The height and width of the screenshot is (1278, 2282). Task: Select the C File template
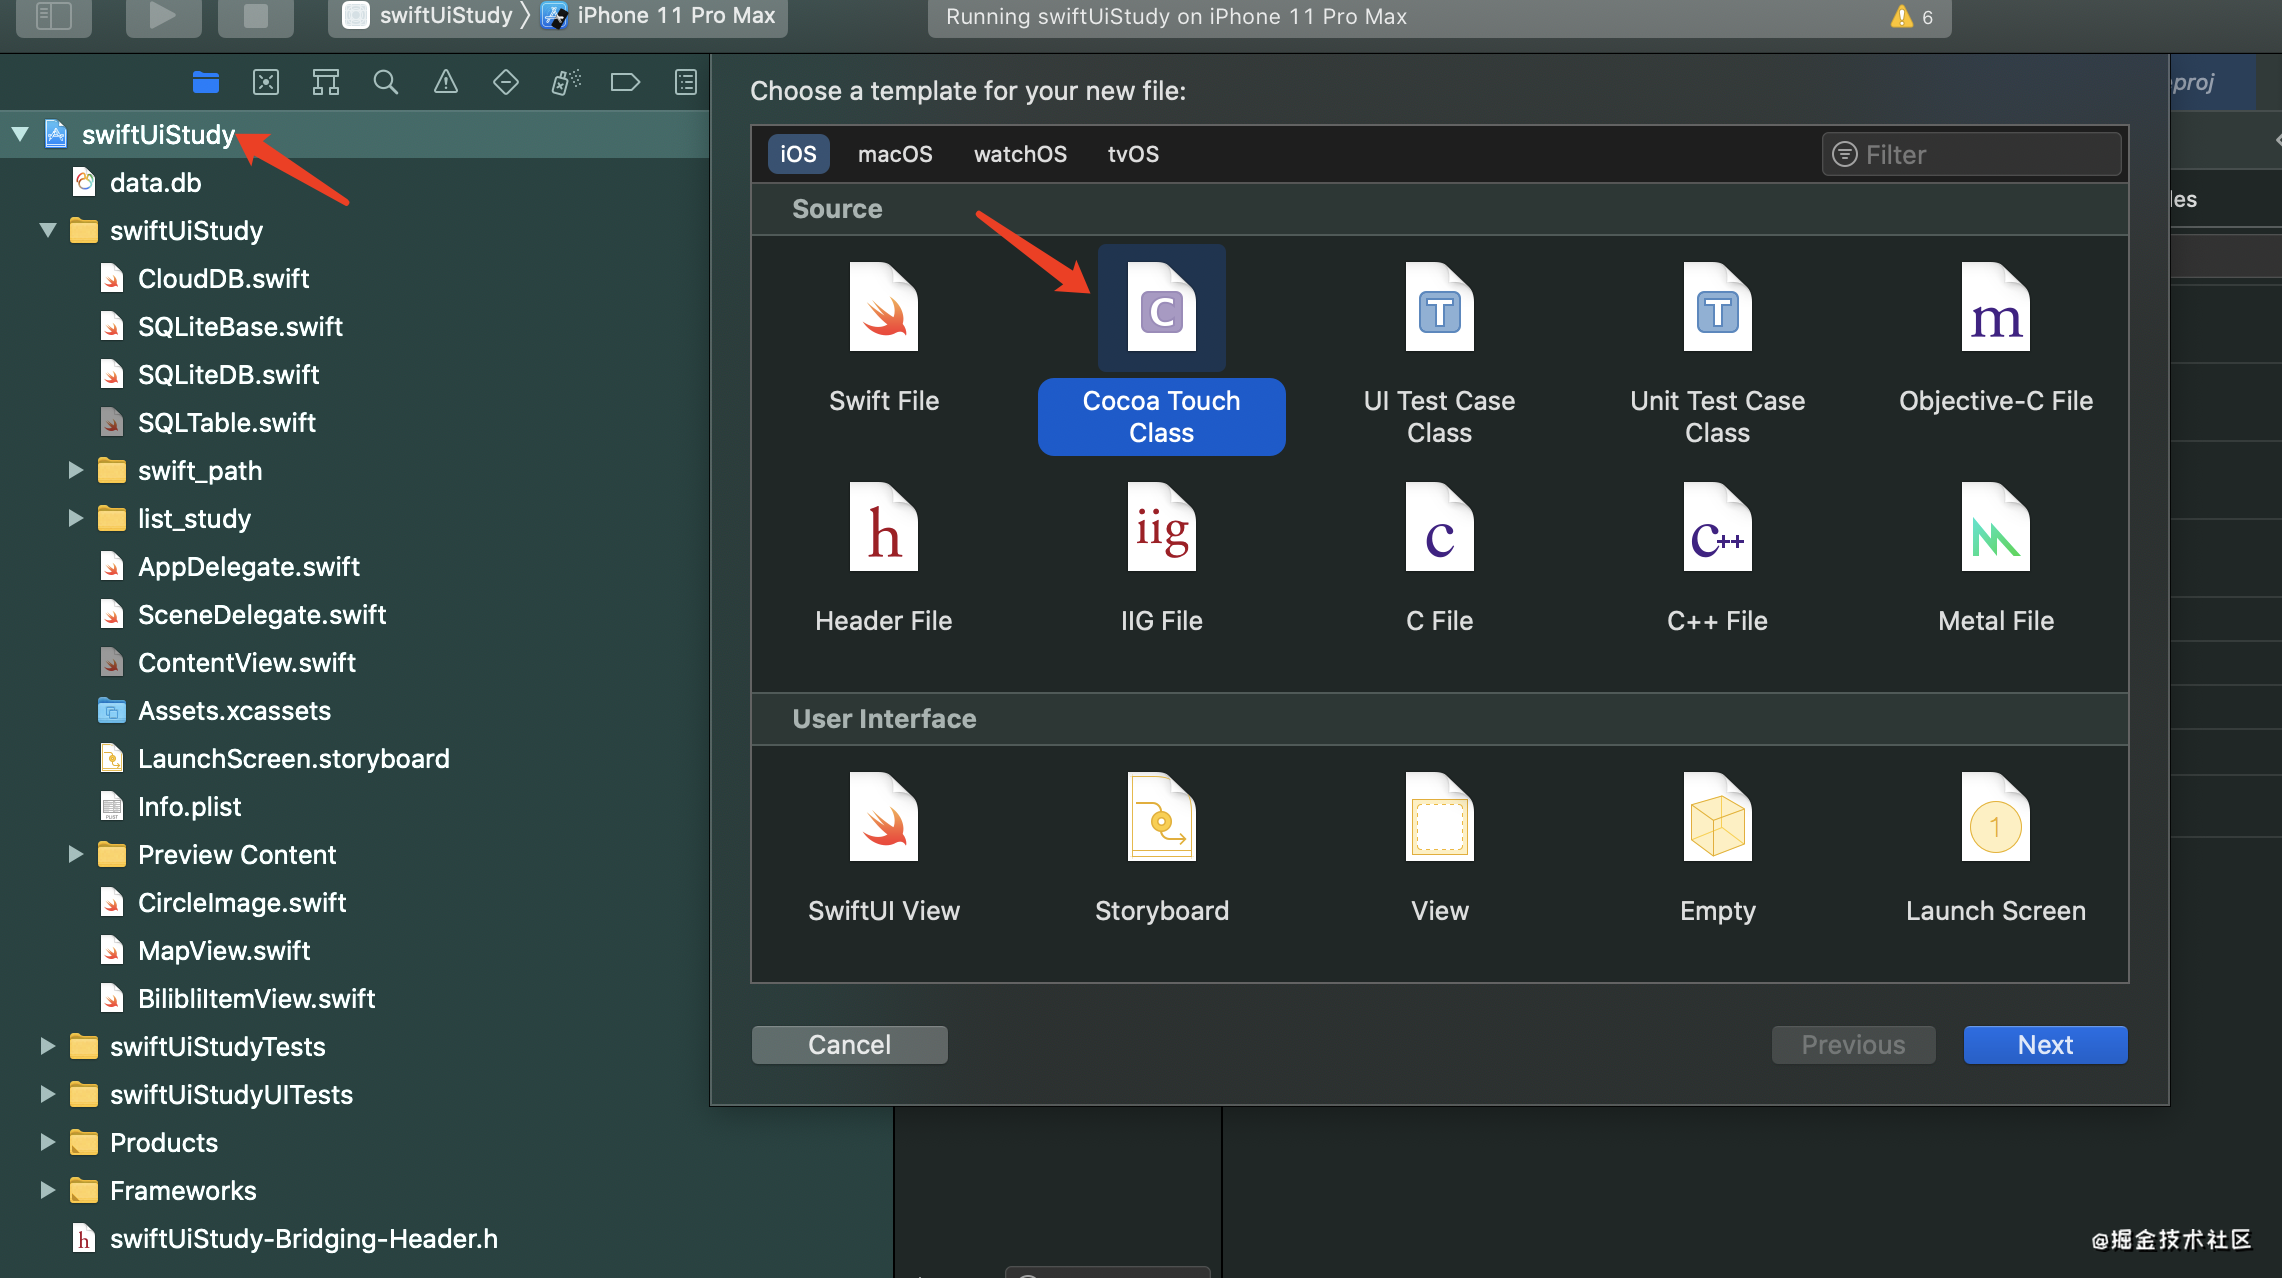1439,560
